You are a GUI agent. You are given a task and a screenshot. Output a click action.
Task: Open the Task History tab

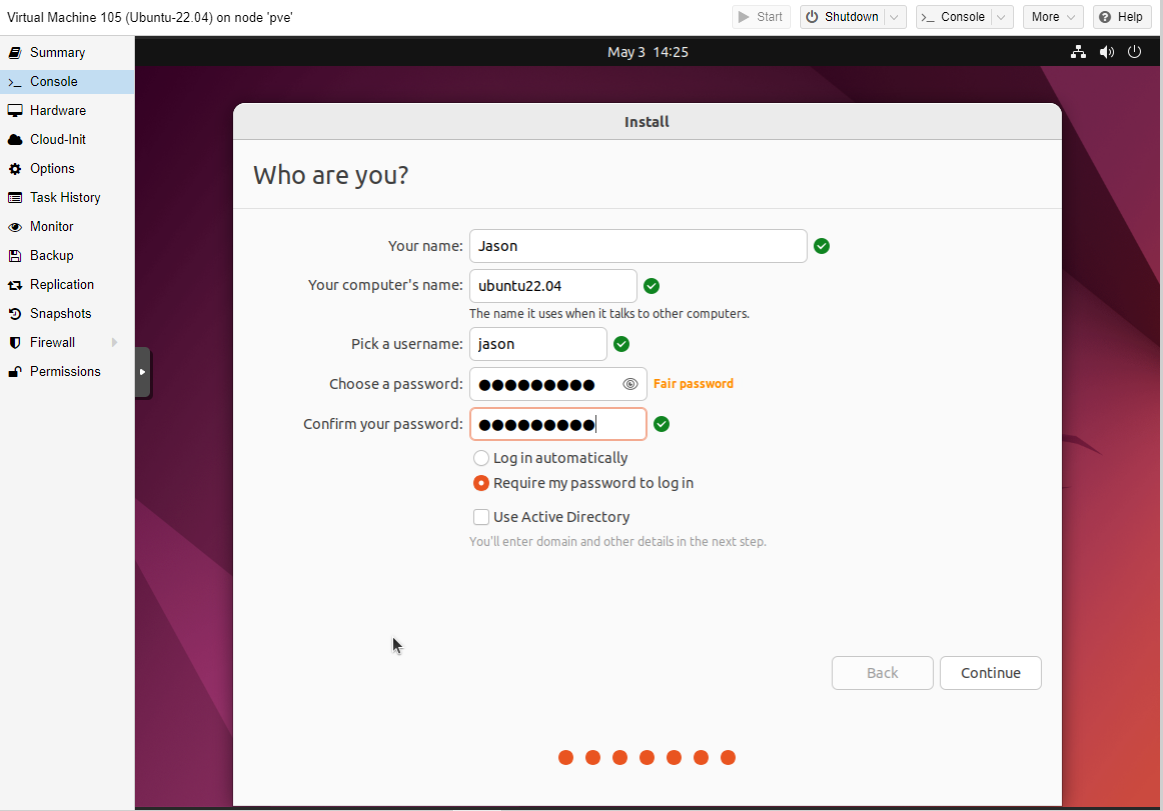point(65,198)
